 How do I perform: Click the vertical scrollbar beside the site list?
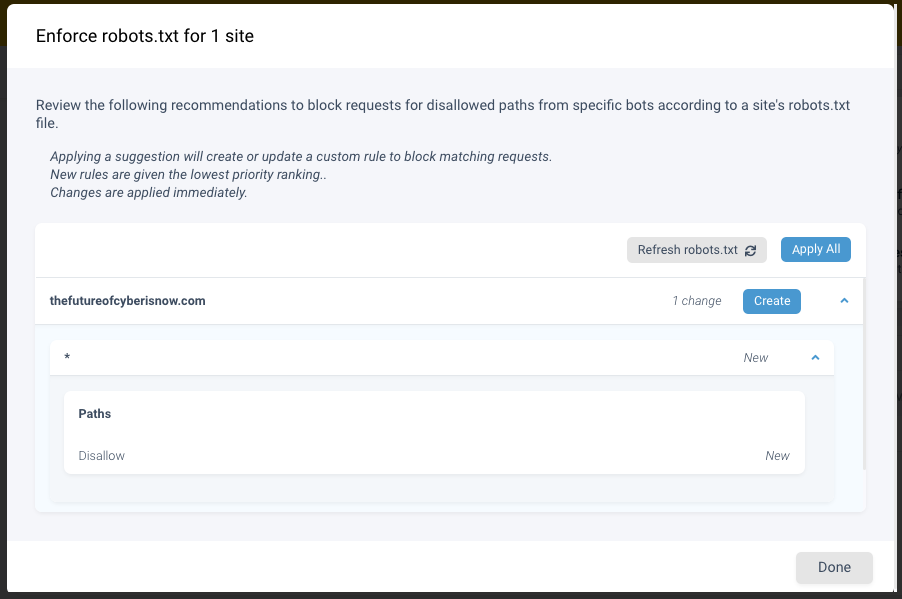pyautogui.click(x=864, y=374)
